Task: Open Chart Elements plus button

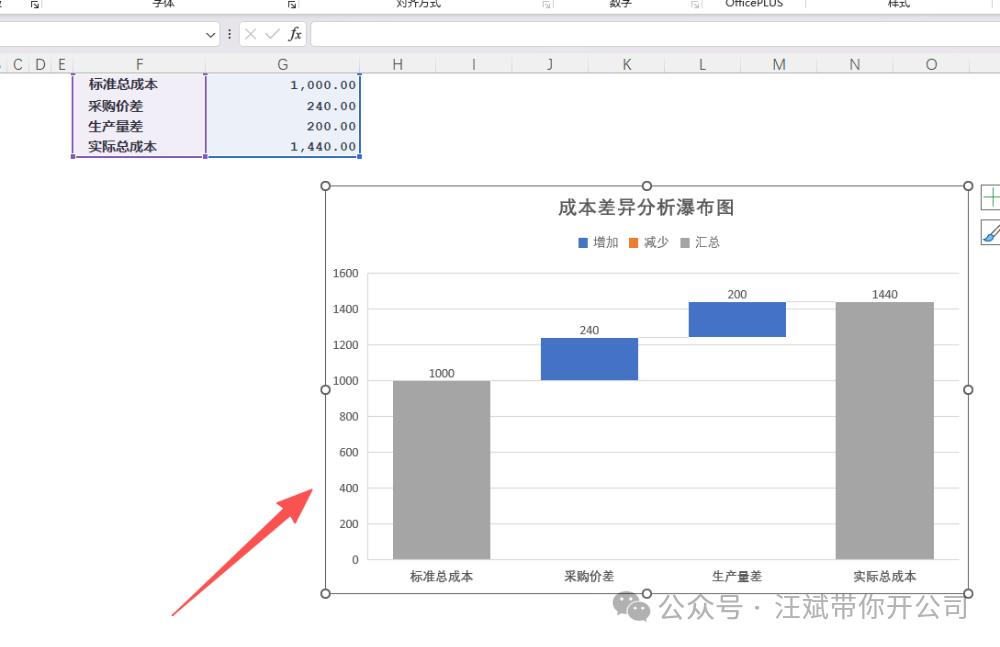Action: [990, 198]
